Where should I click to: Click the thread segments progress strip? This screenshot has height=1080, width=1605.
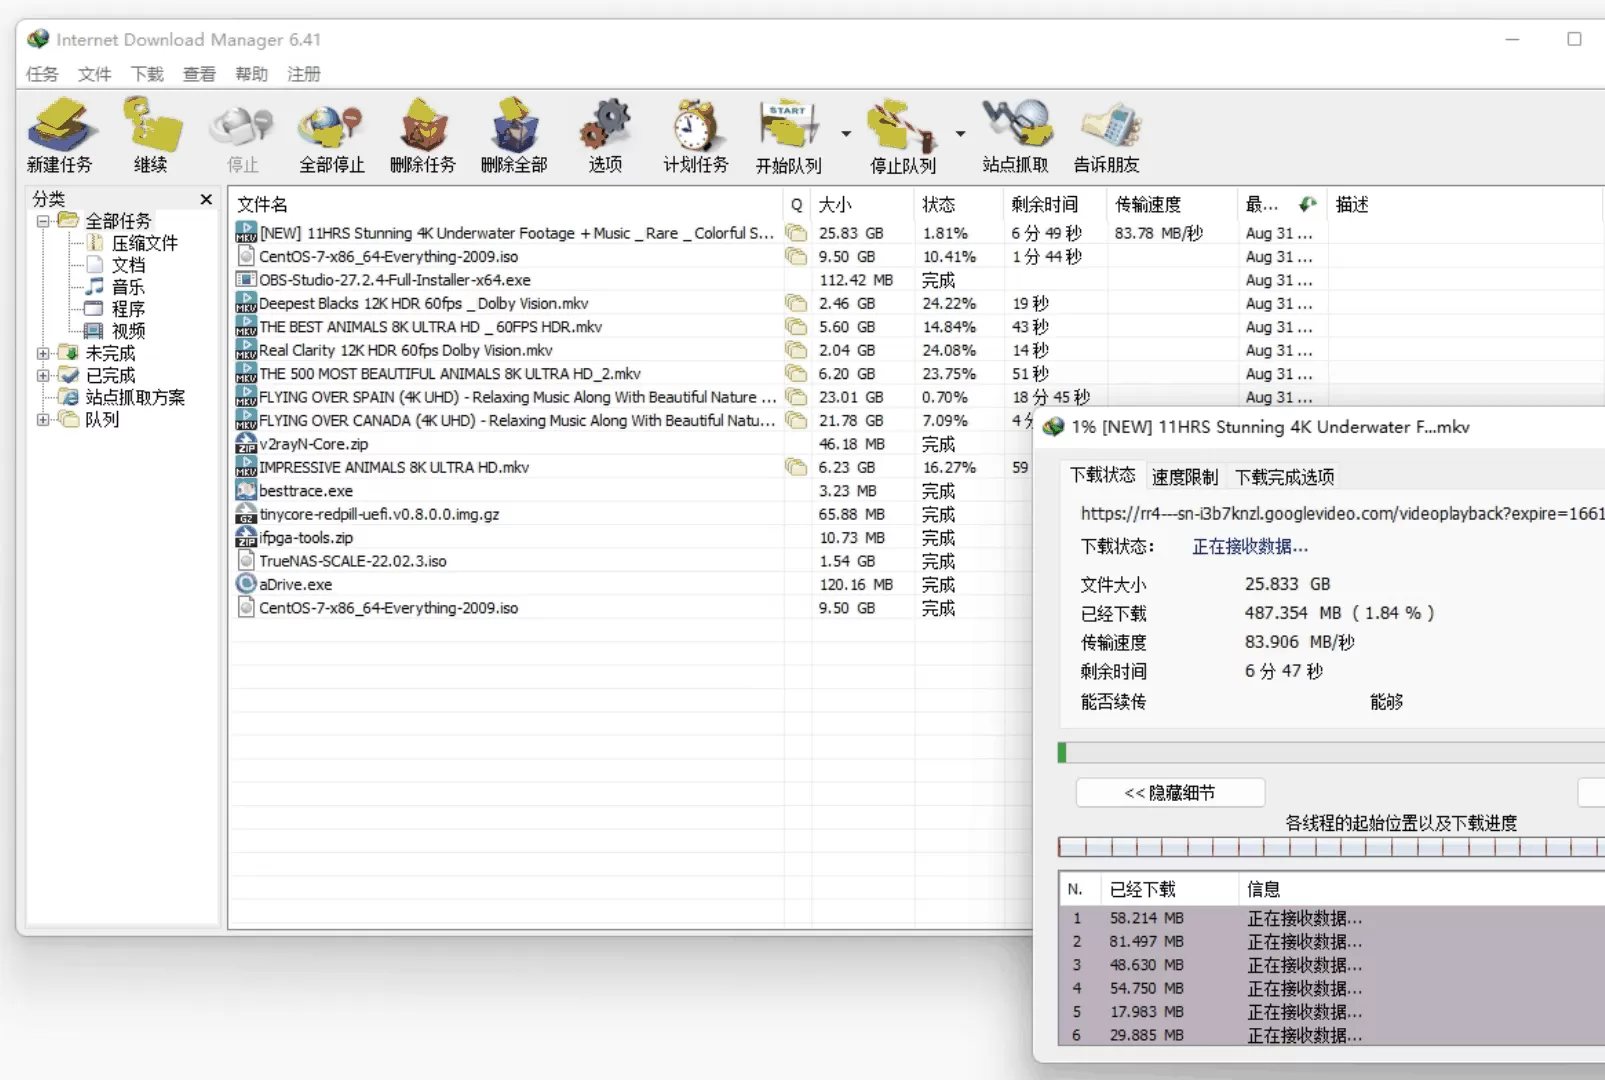click(1331, 848)
